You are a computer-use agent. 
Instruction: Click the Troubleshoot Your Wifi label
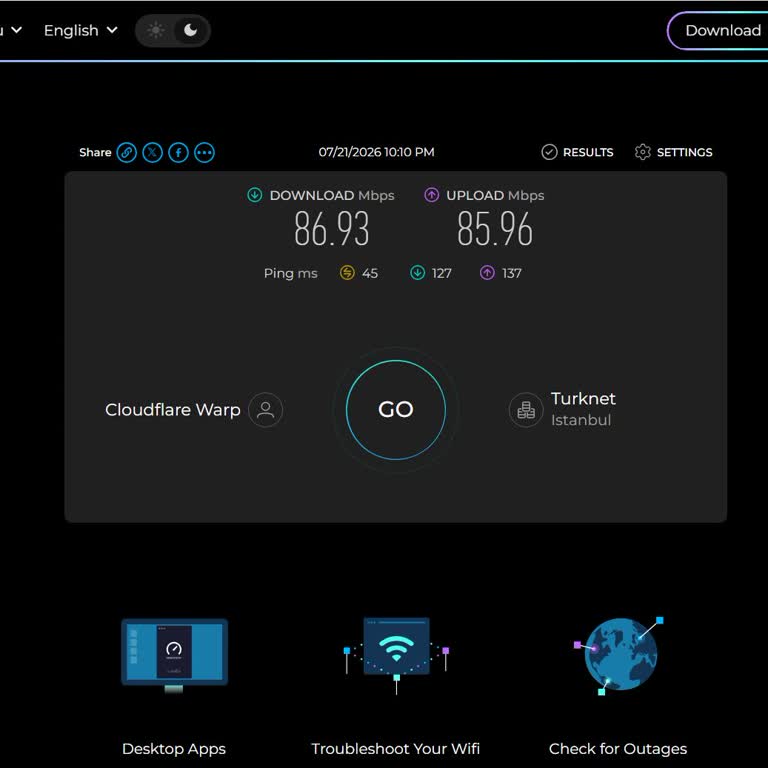[x=396, y=749]
